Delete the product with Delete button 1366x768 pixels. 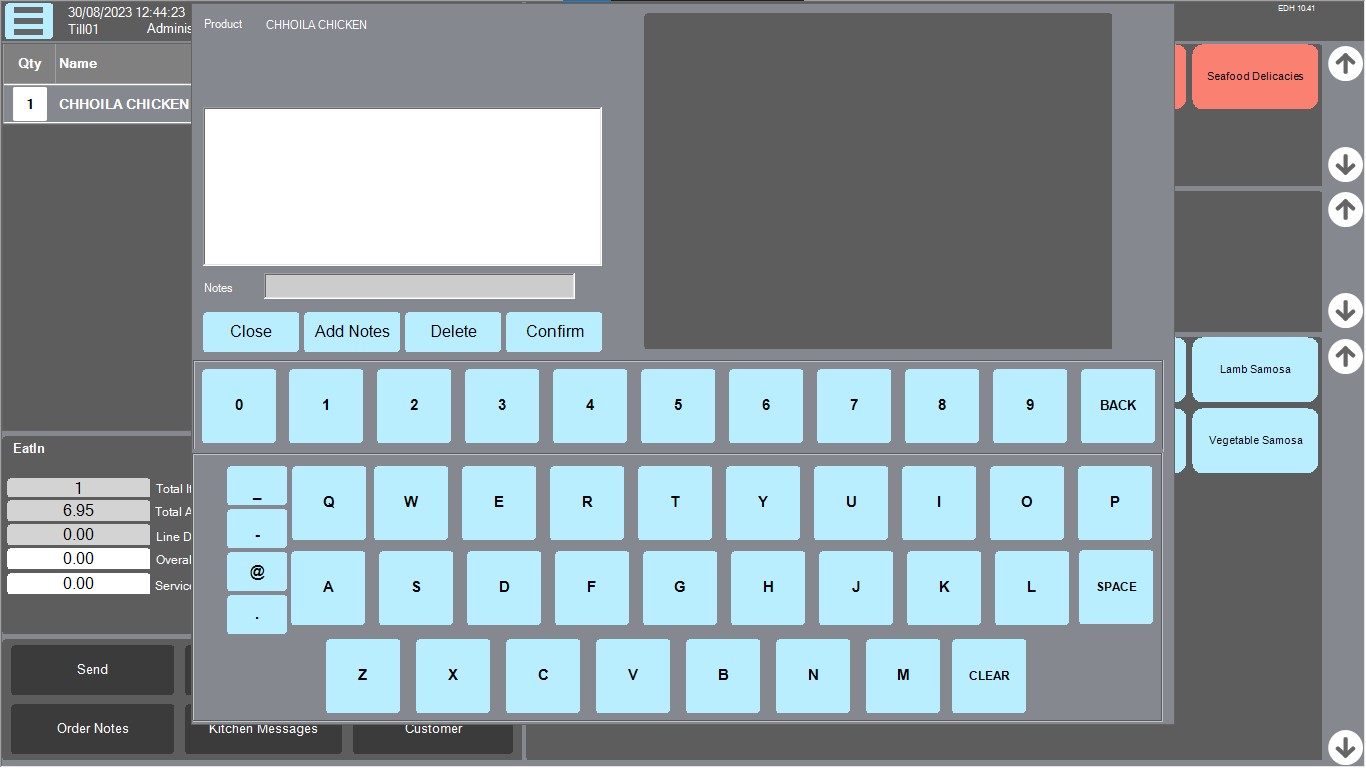click(453, 332)
